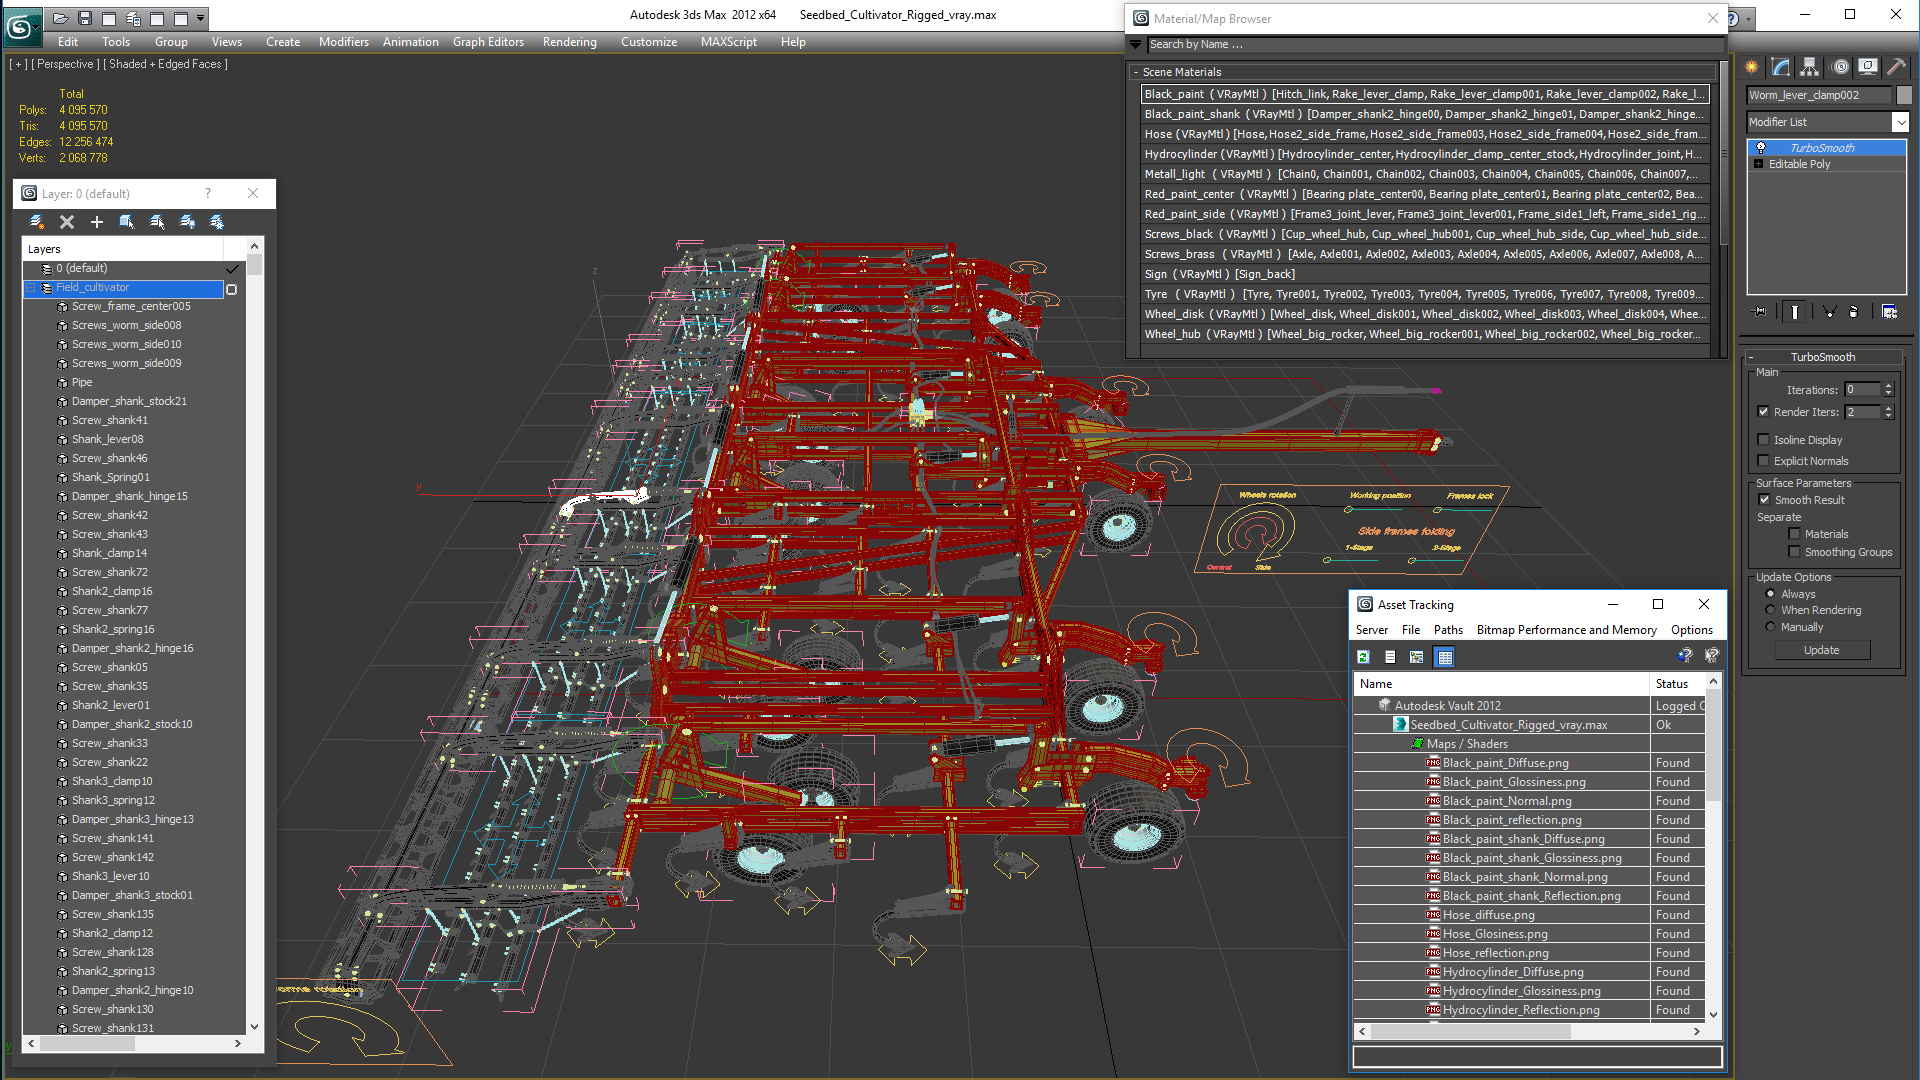Increase the Iterations spinner value
This screenshot has width=1920, height=1080.
(1888, 386)
